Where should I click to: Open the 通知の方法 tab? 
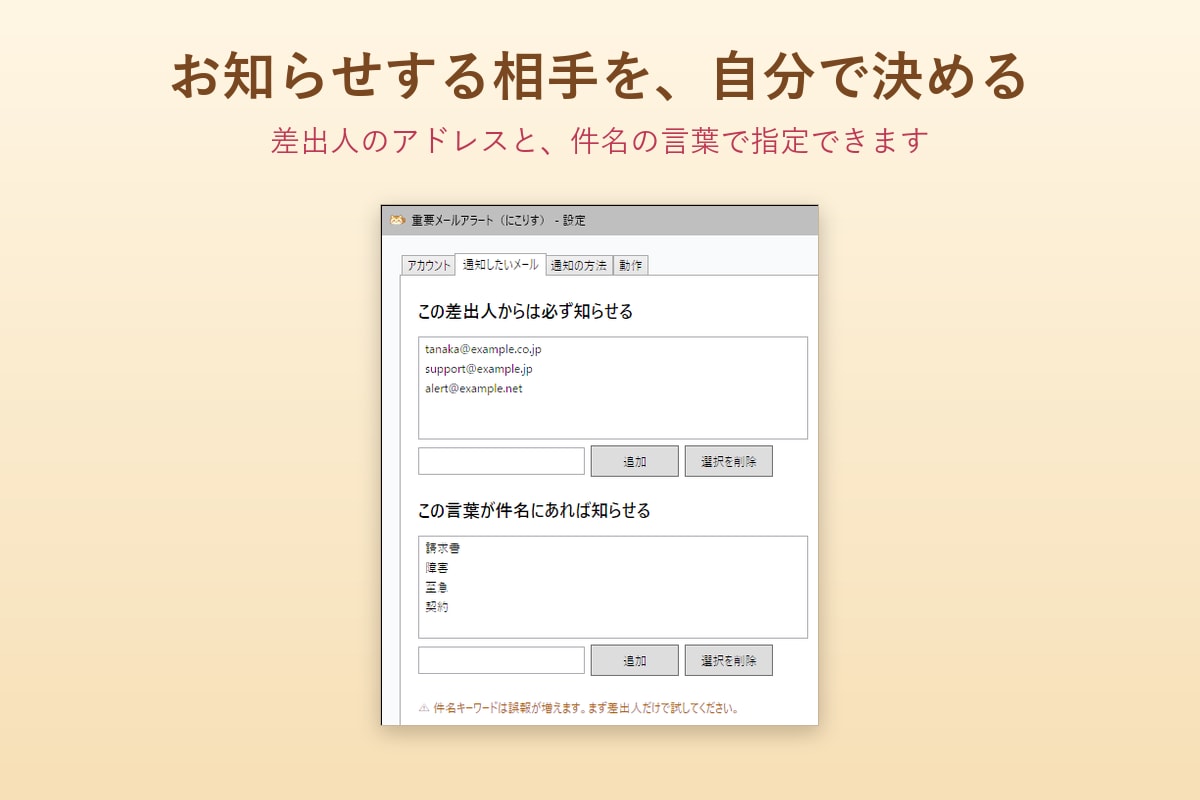[x=579, y=265]
